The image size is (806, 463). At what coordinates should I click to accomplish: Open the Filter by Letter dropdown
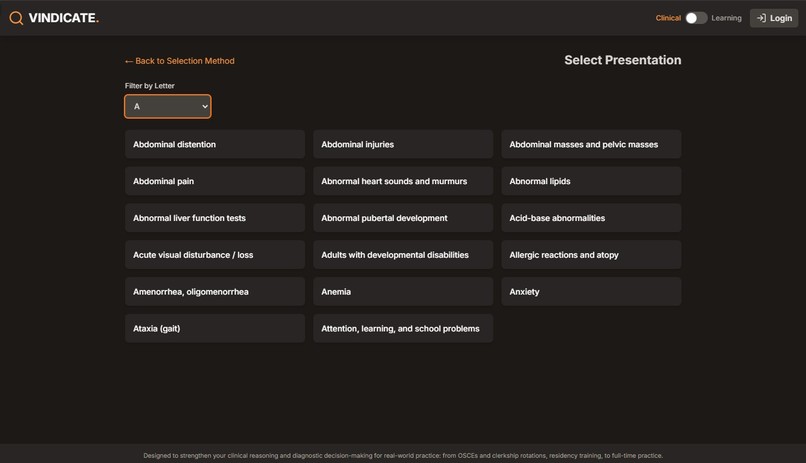pos(168,106)
